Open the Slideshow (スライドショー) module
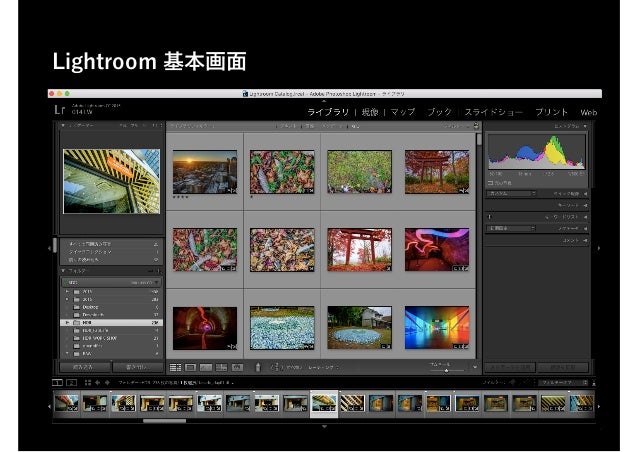638x452 pixels. 495,112
